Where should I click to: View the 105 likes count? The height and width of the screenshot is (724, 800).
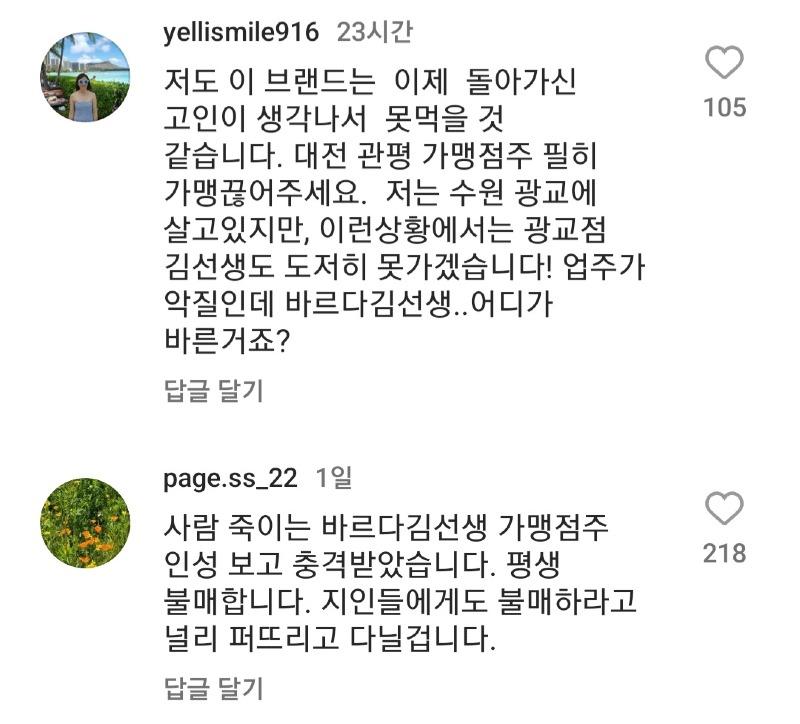tap(724, 108)
